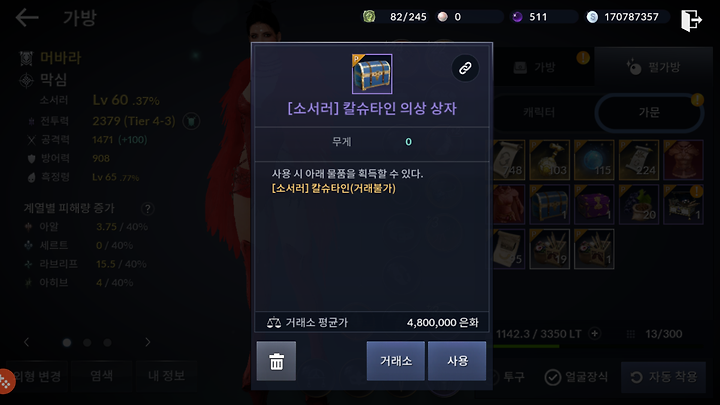This screenshot has height=405, width=720.
Task: Go to previous stats page arrow
Action: 26,342
